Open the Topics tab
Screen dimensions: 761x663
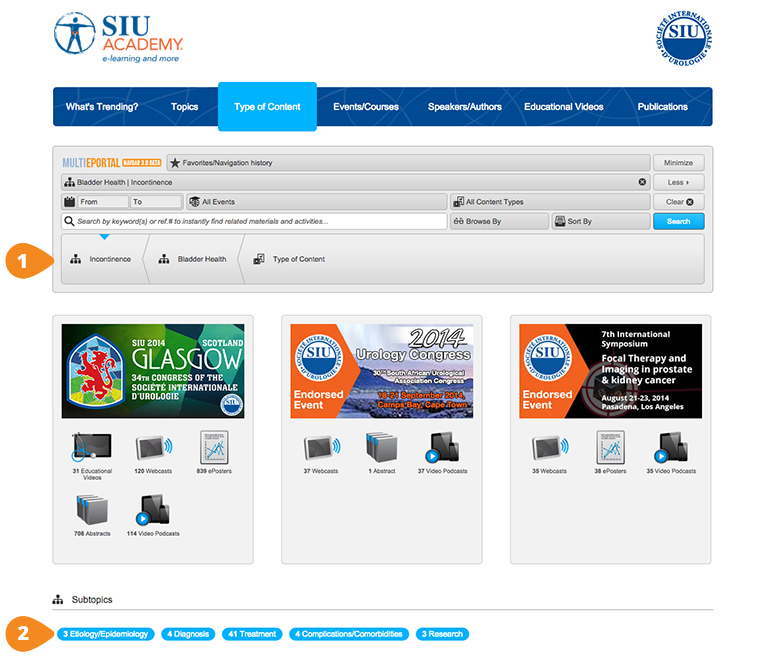point(184,107)
